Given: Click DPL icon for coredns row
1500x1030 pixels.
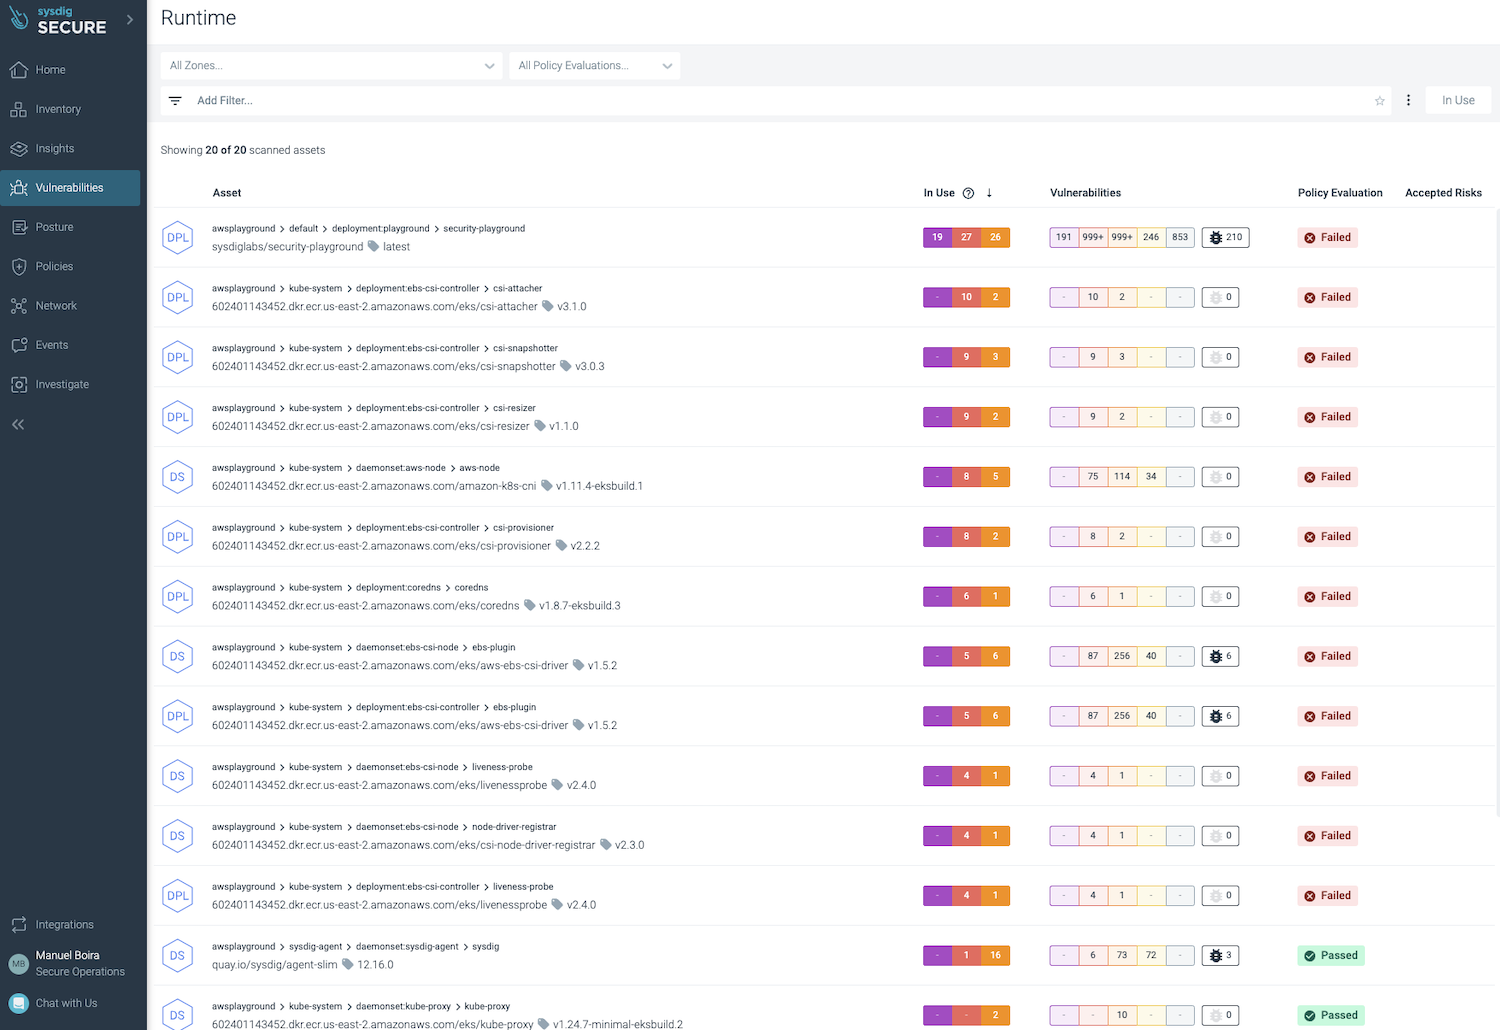Looking at the screenshot, I should point(177,597).
